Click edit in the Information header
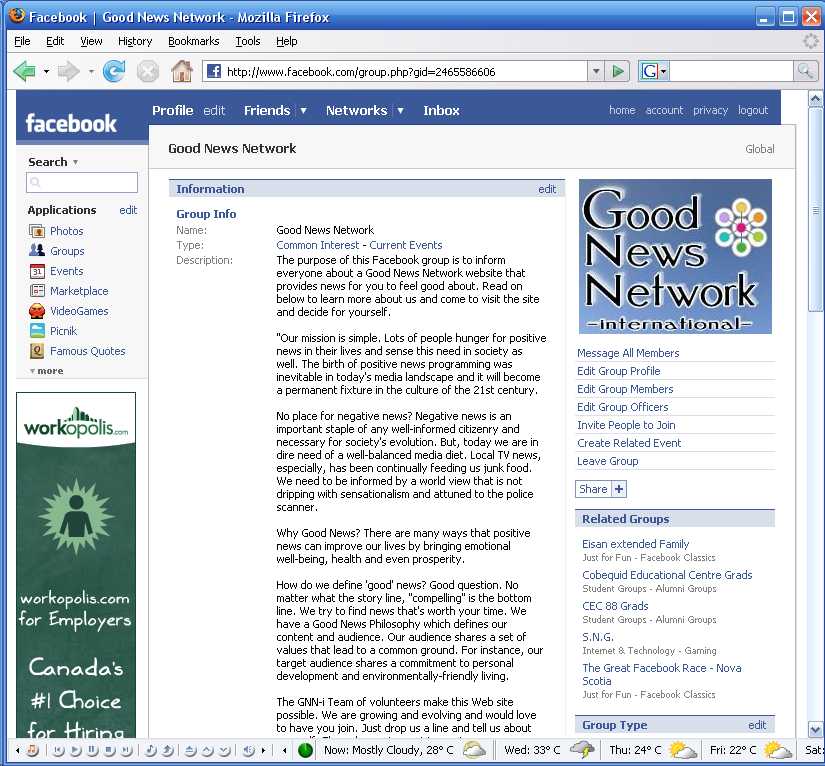 (x=547, y=189)
